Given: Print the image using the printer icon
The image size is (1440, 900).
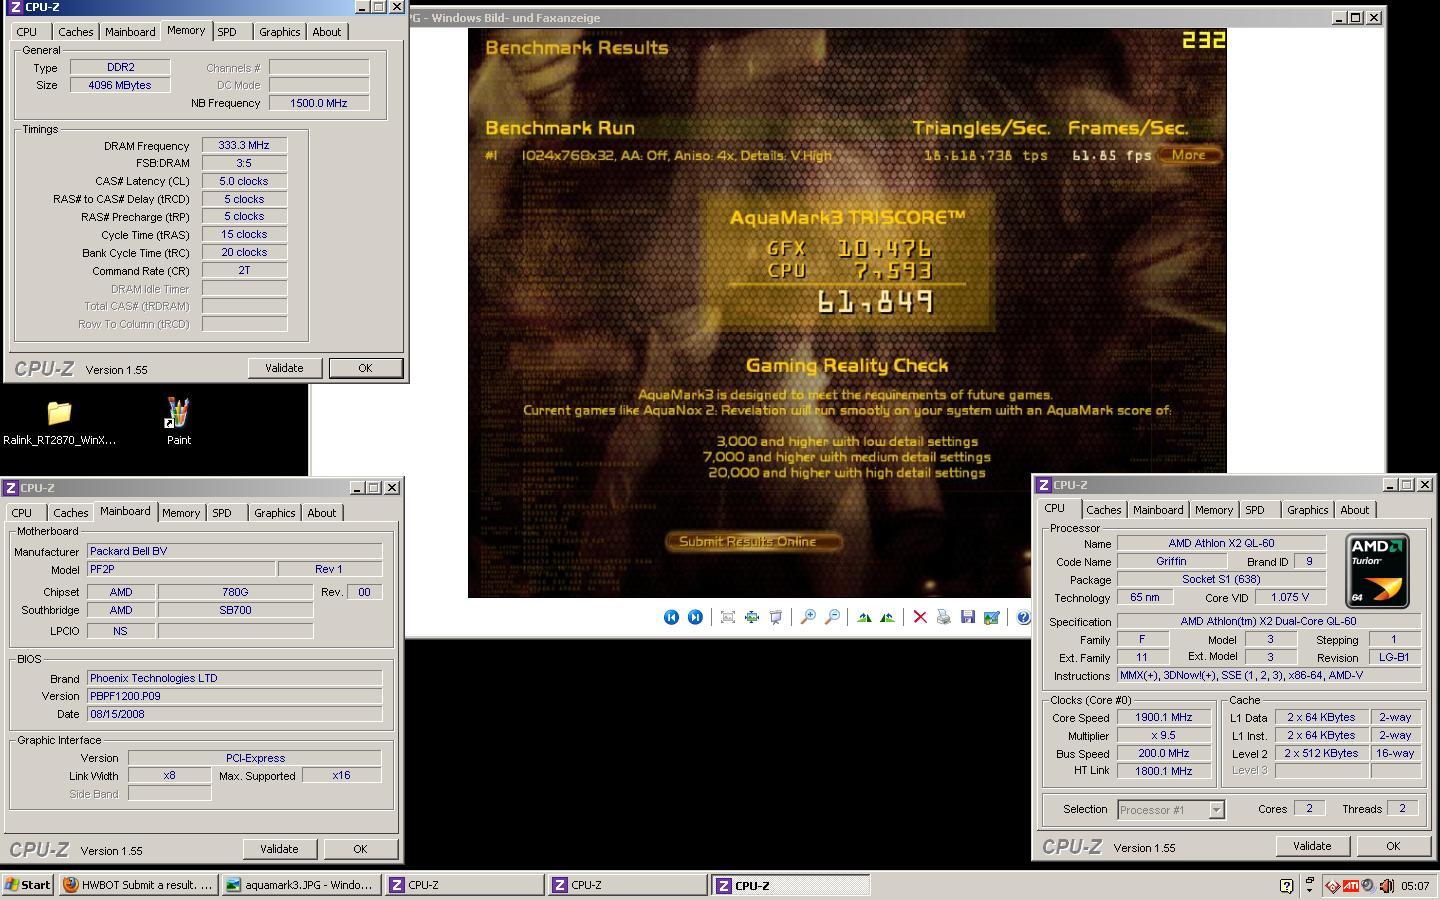Looking at the screenshot, I should (x=944, y=617).
